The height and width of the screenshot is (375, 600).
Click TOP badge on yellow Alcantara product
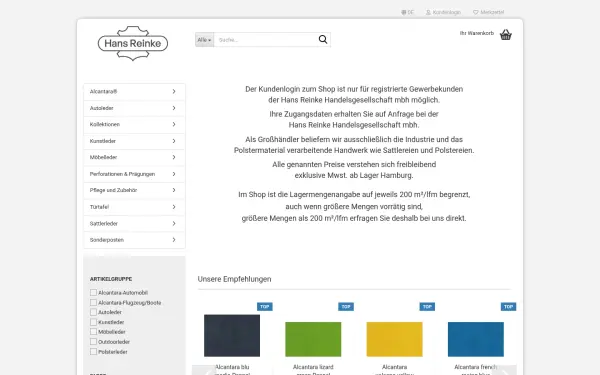point(427,307)
